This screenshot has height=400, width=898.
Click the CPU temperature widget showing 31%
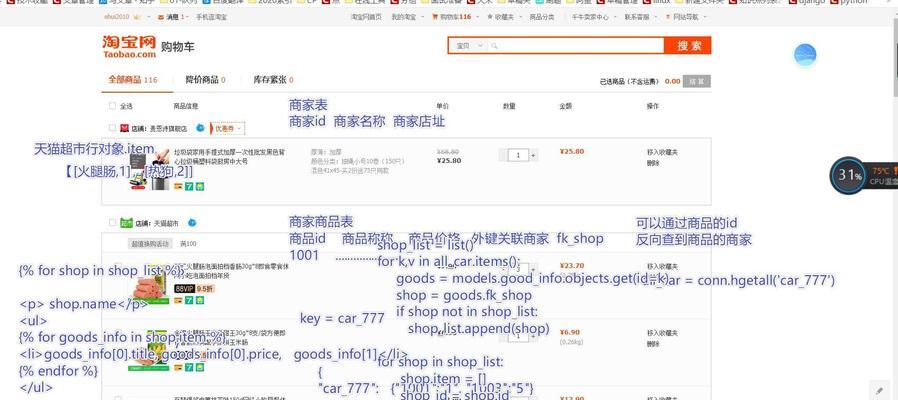point(863,175)
